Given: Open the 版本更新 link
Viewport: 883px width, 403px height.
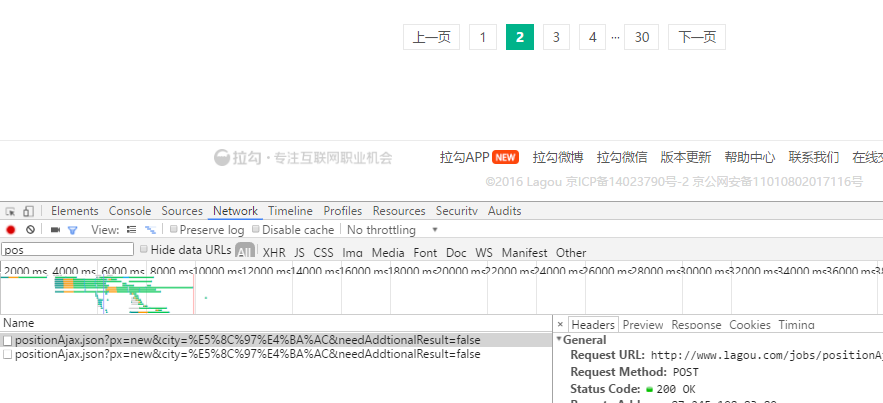Looking at the screenshot, I should pos(686,158).
